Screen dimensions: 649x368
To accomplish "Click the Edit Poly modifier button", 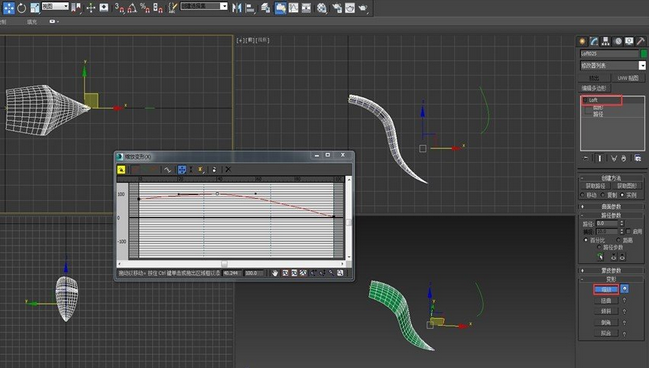I will 594,88.
